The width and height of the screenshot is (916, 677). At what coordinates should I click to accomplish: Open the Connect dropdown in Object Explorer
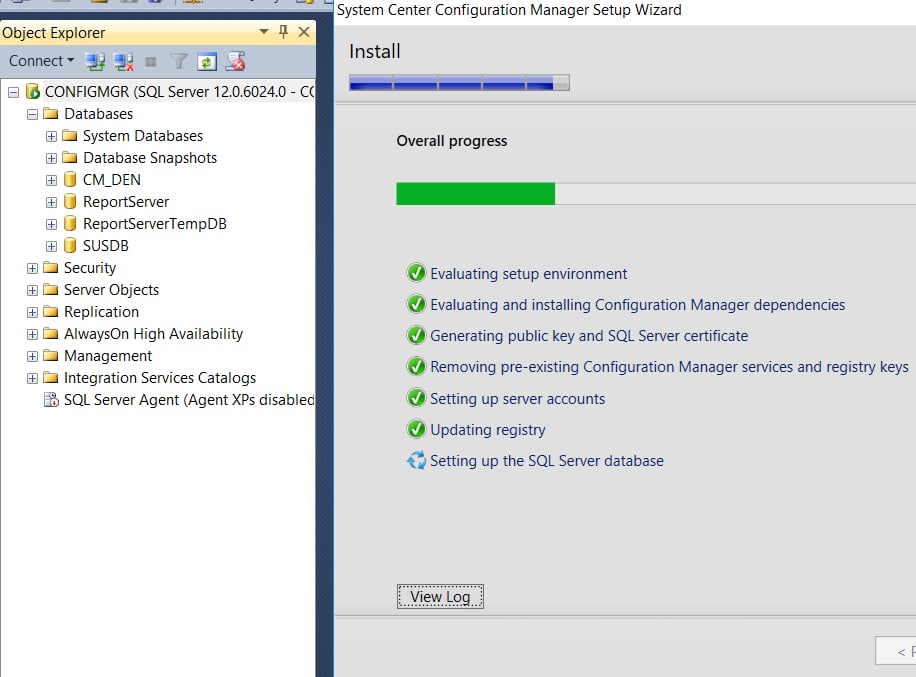(41, 61)
